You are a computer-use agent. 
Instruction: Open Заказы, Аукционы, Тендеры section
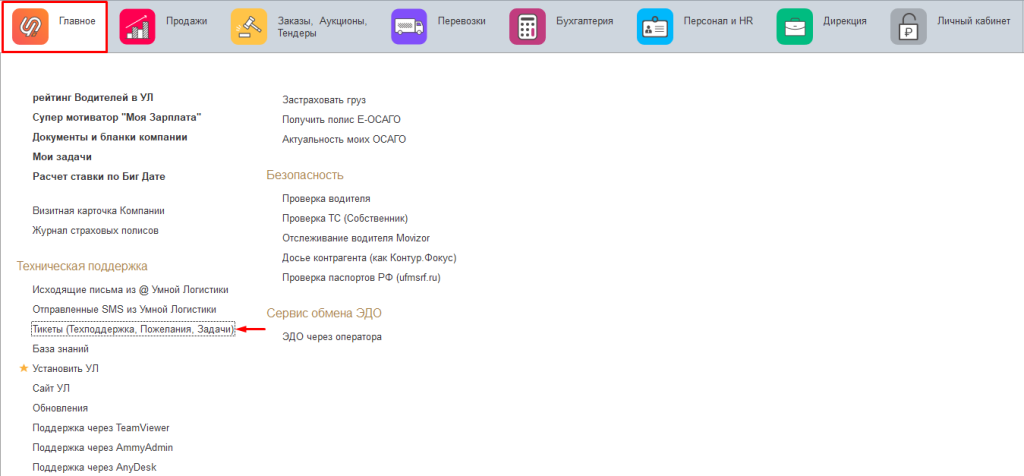(x=322, y=27)
